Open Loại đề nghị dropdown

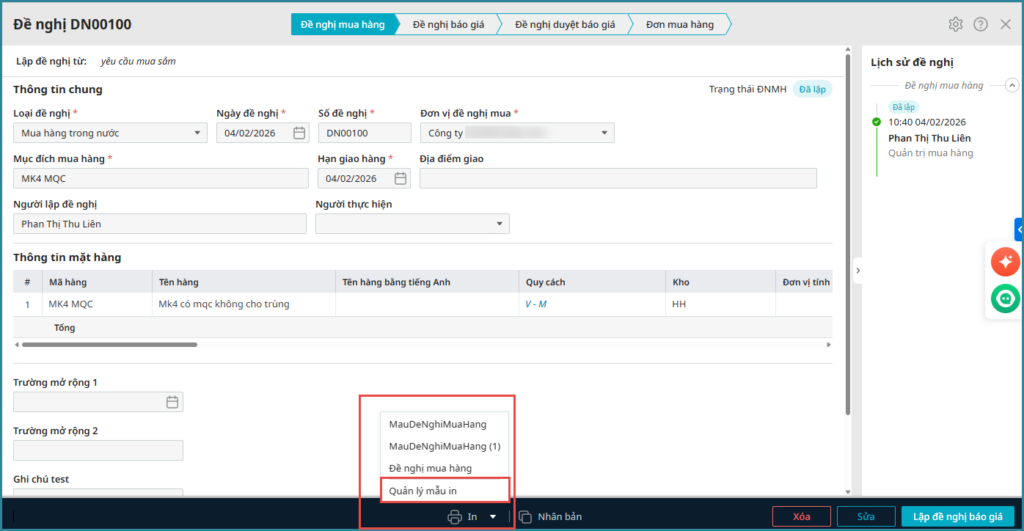(x=197, y=133)
